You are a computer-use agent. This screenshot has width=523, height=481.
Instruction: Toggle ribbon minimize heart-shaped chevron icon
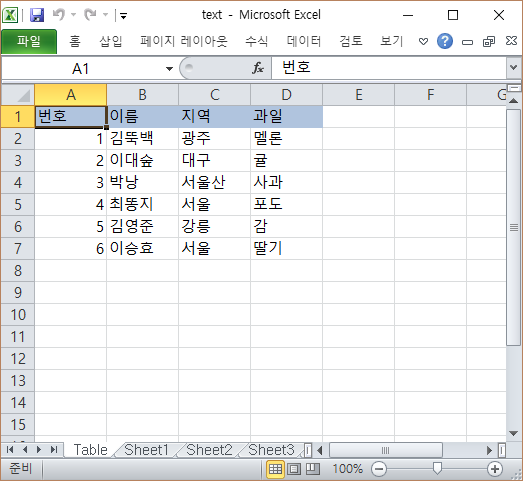[x=423, y=42]
